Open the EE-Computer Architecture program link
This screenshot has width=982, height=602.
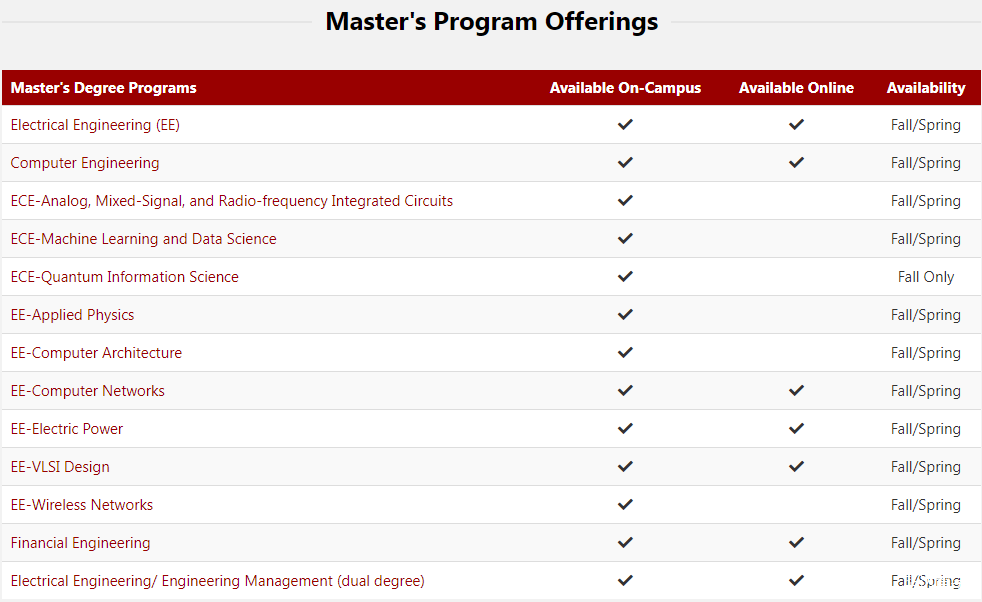(x=96, y=353)
